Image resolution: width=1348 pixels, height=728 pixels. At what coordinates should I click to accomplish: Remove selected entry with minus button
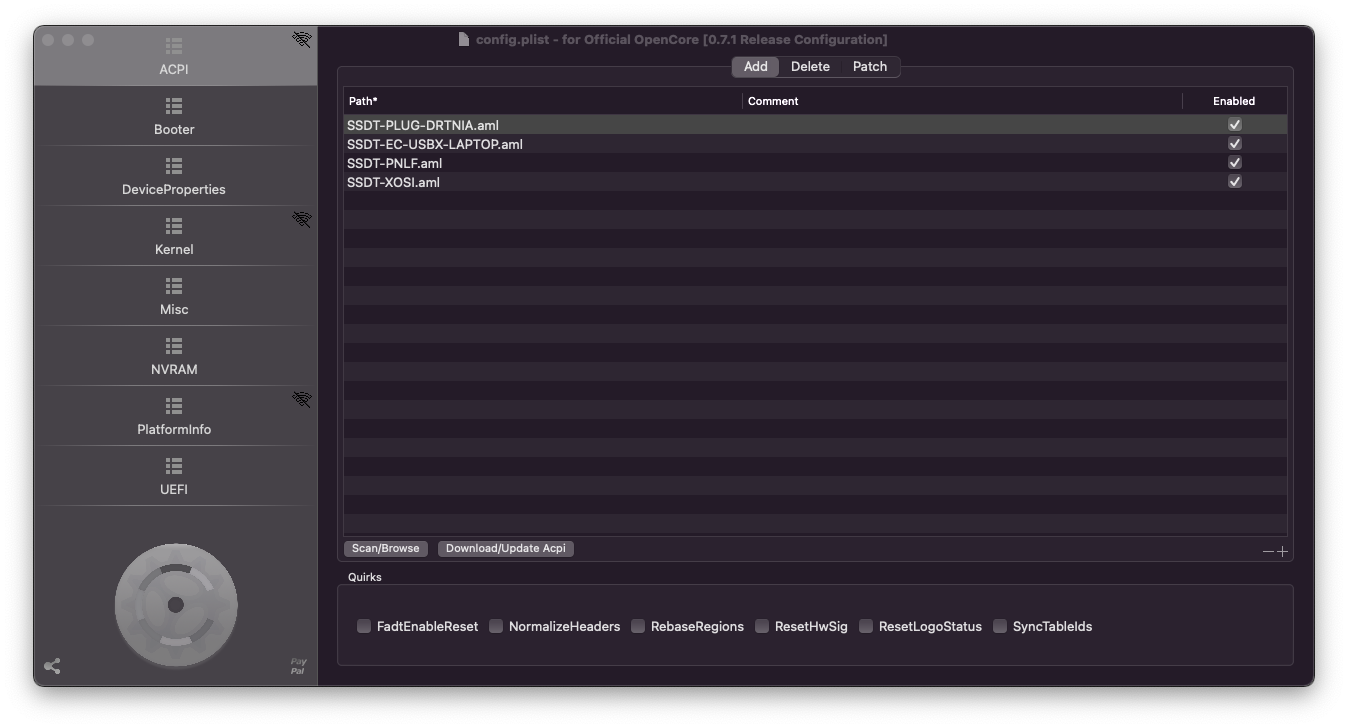[1268, 551]
